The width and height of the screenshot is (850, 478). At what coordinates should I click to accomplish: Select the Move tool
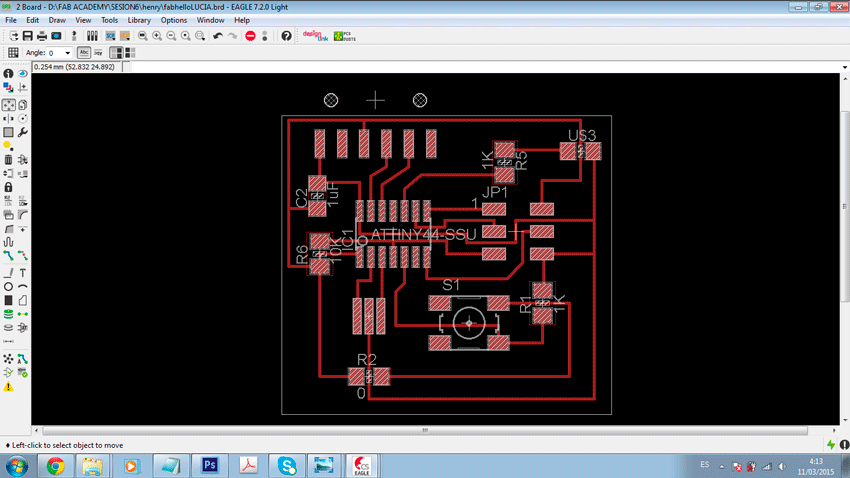tap(8, 105)
